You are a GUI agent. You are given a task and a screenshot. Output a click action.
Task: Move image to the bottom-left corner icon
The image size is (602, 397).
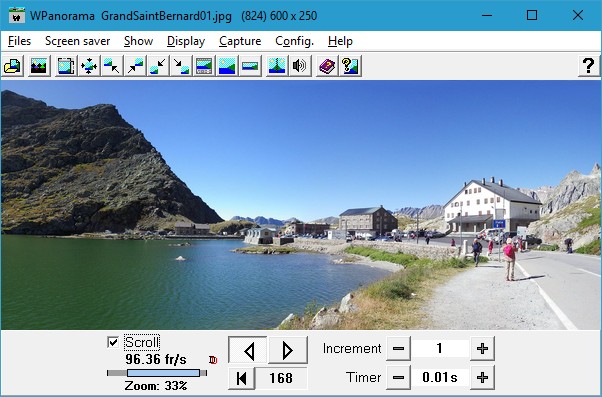(158, 66)
